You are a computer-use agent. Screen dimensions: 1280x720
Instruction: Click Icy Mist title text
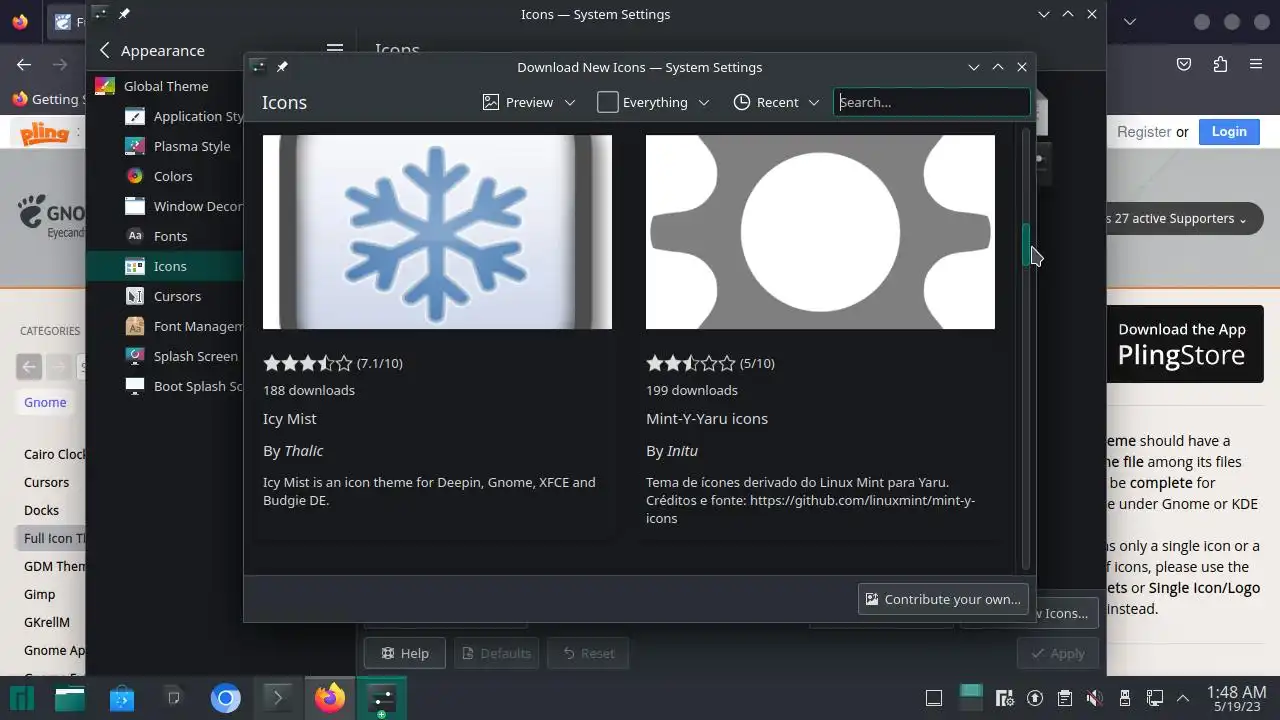coord(289,418)
